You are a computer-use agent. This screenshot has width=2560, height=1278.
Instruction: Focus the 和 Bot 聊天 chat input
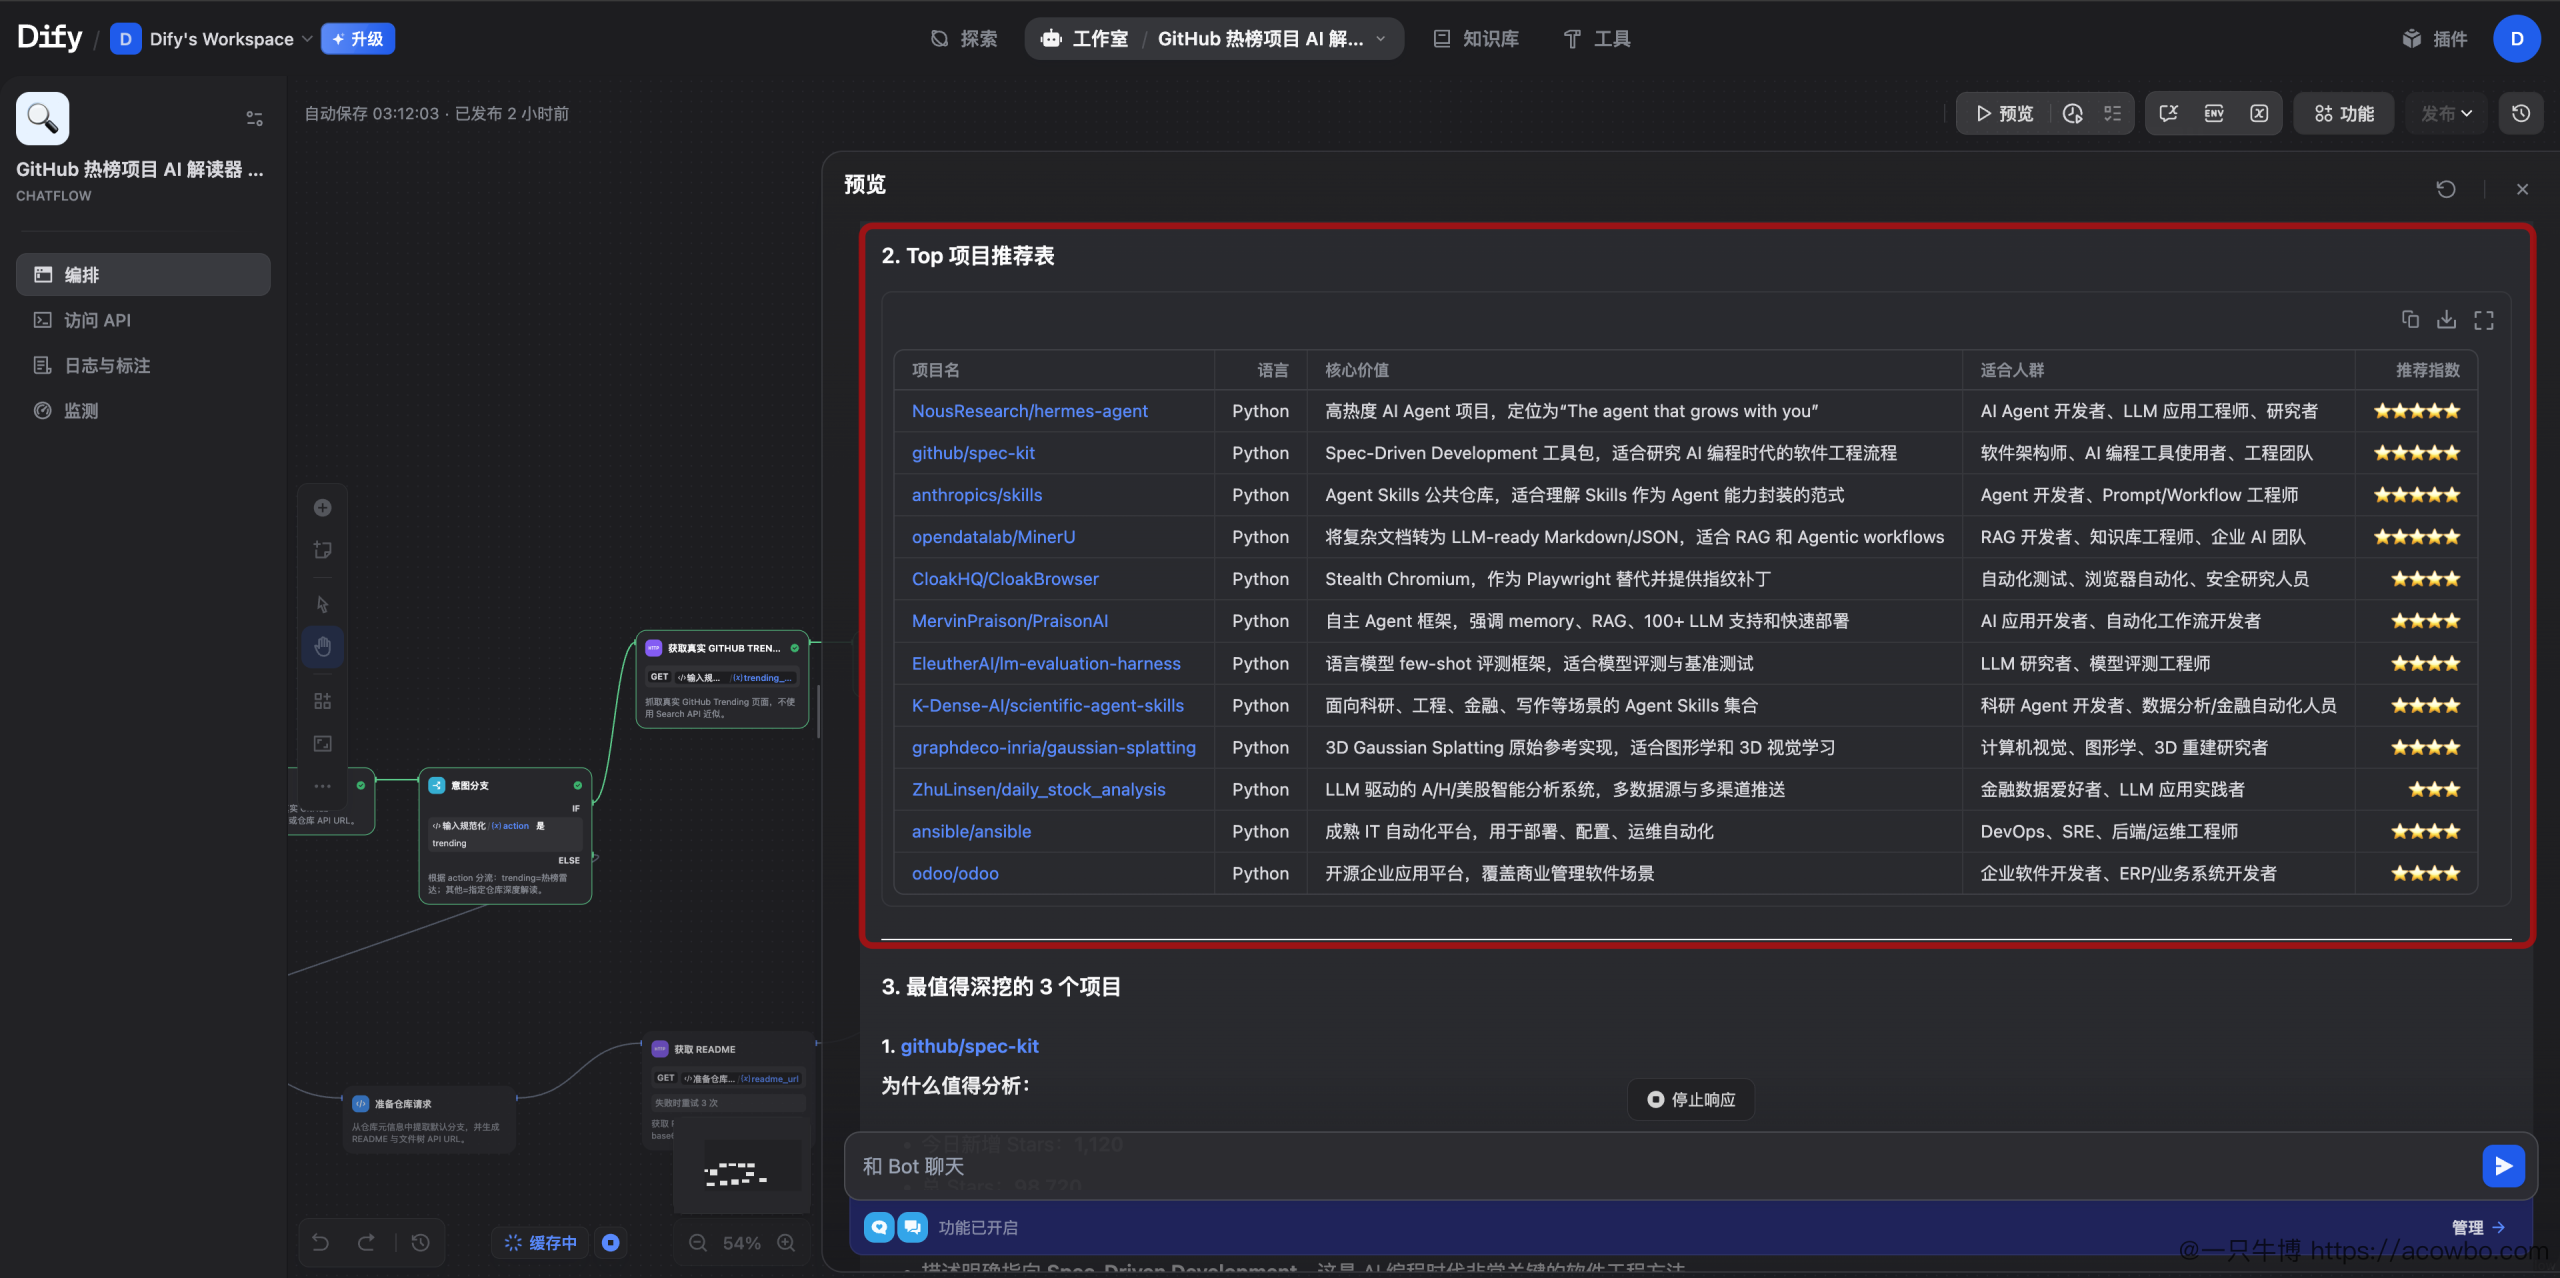[x=1660, y=1166]
